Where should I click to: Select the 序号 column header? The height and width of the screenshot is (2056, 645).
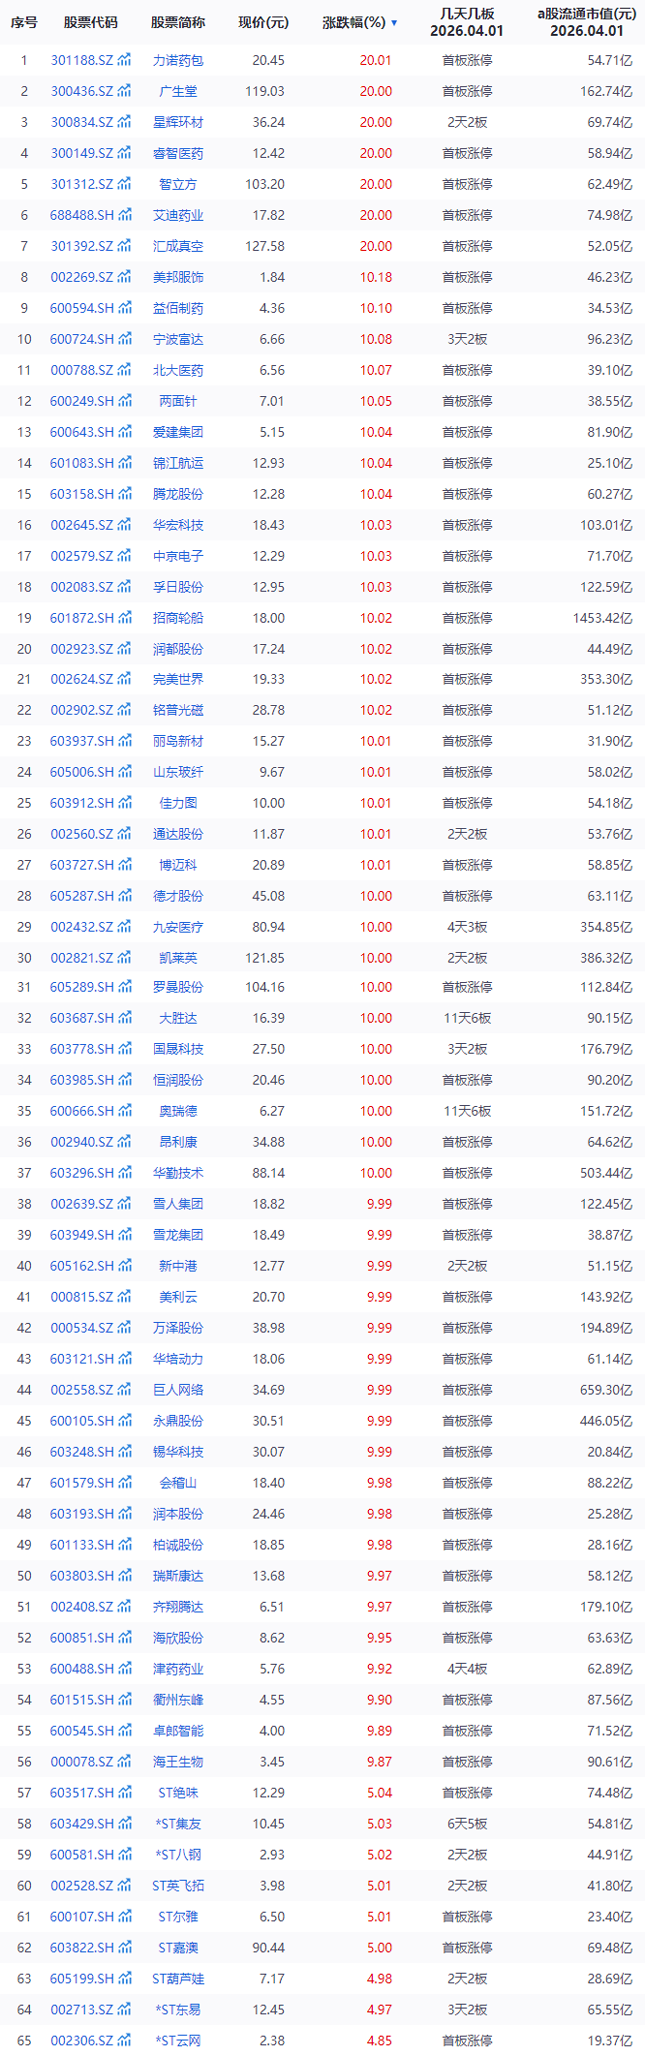pos(24,23)
